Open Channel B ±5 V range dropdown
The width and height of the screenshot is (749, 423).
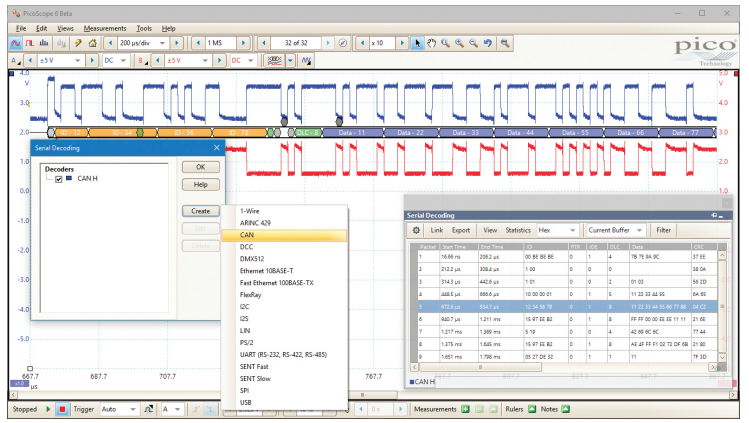205,61
